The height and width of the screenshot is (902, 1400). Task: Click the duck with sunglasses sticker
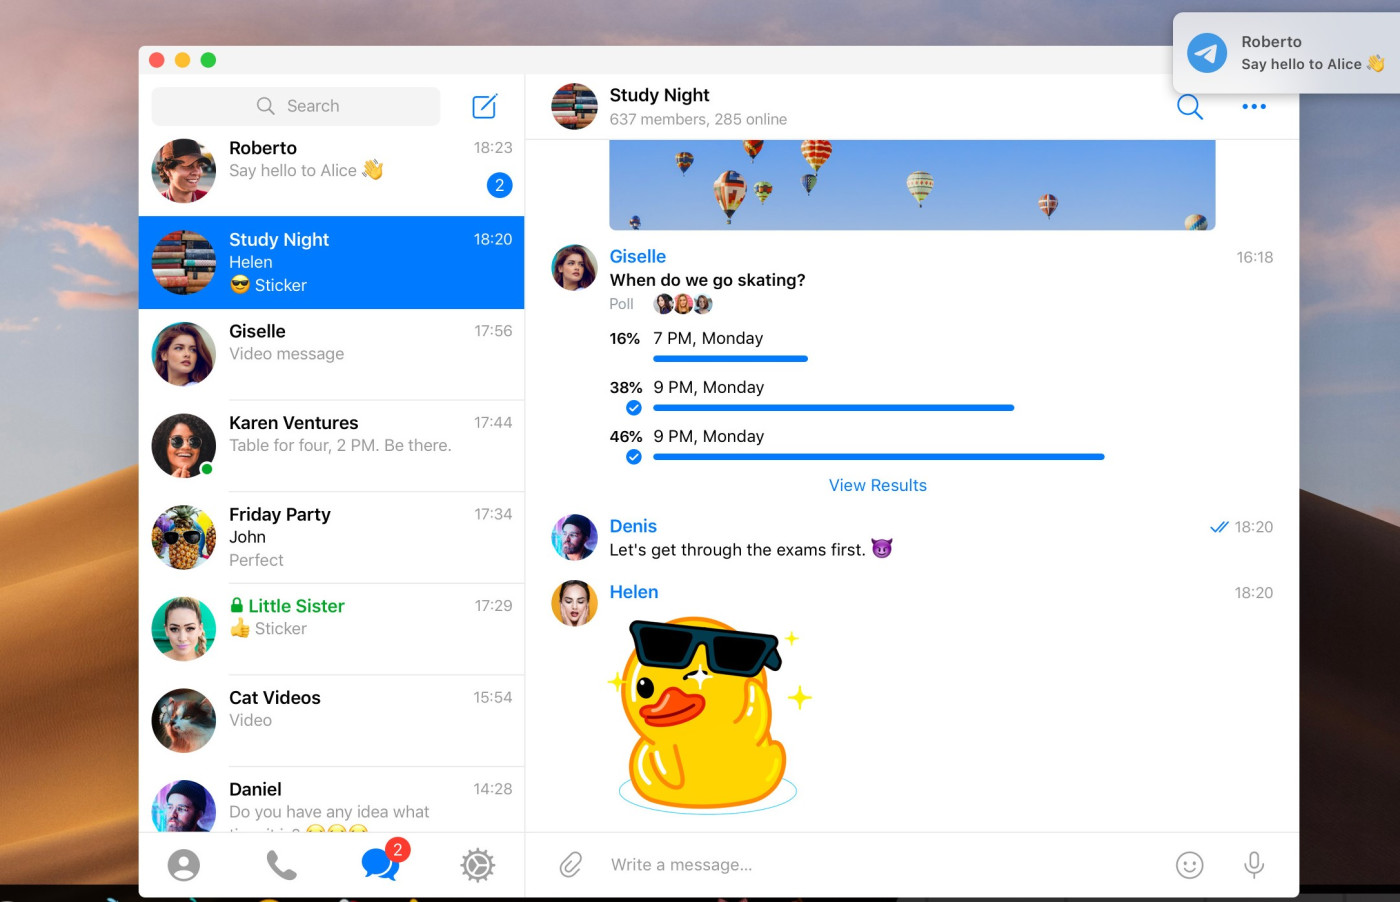coord(710,713)
